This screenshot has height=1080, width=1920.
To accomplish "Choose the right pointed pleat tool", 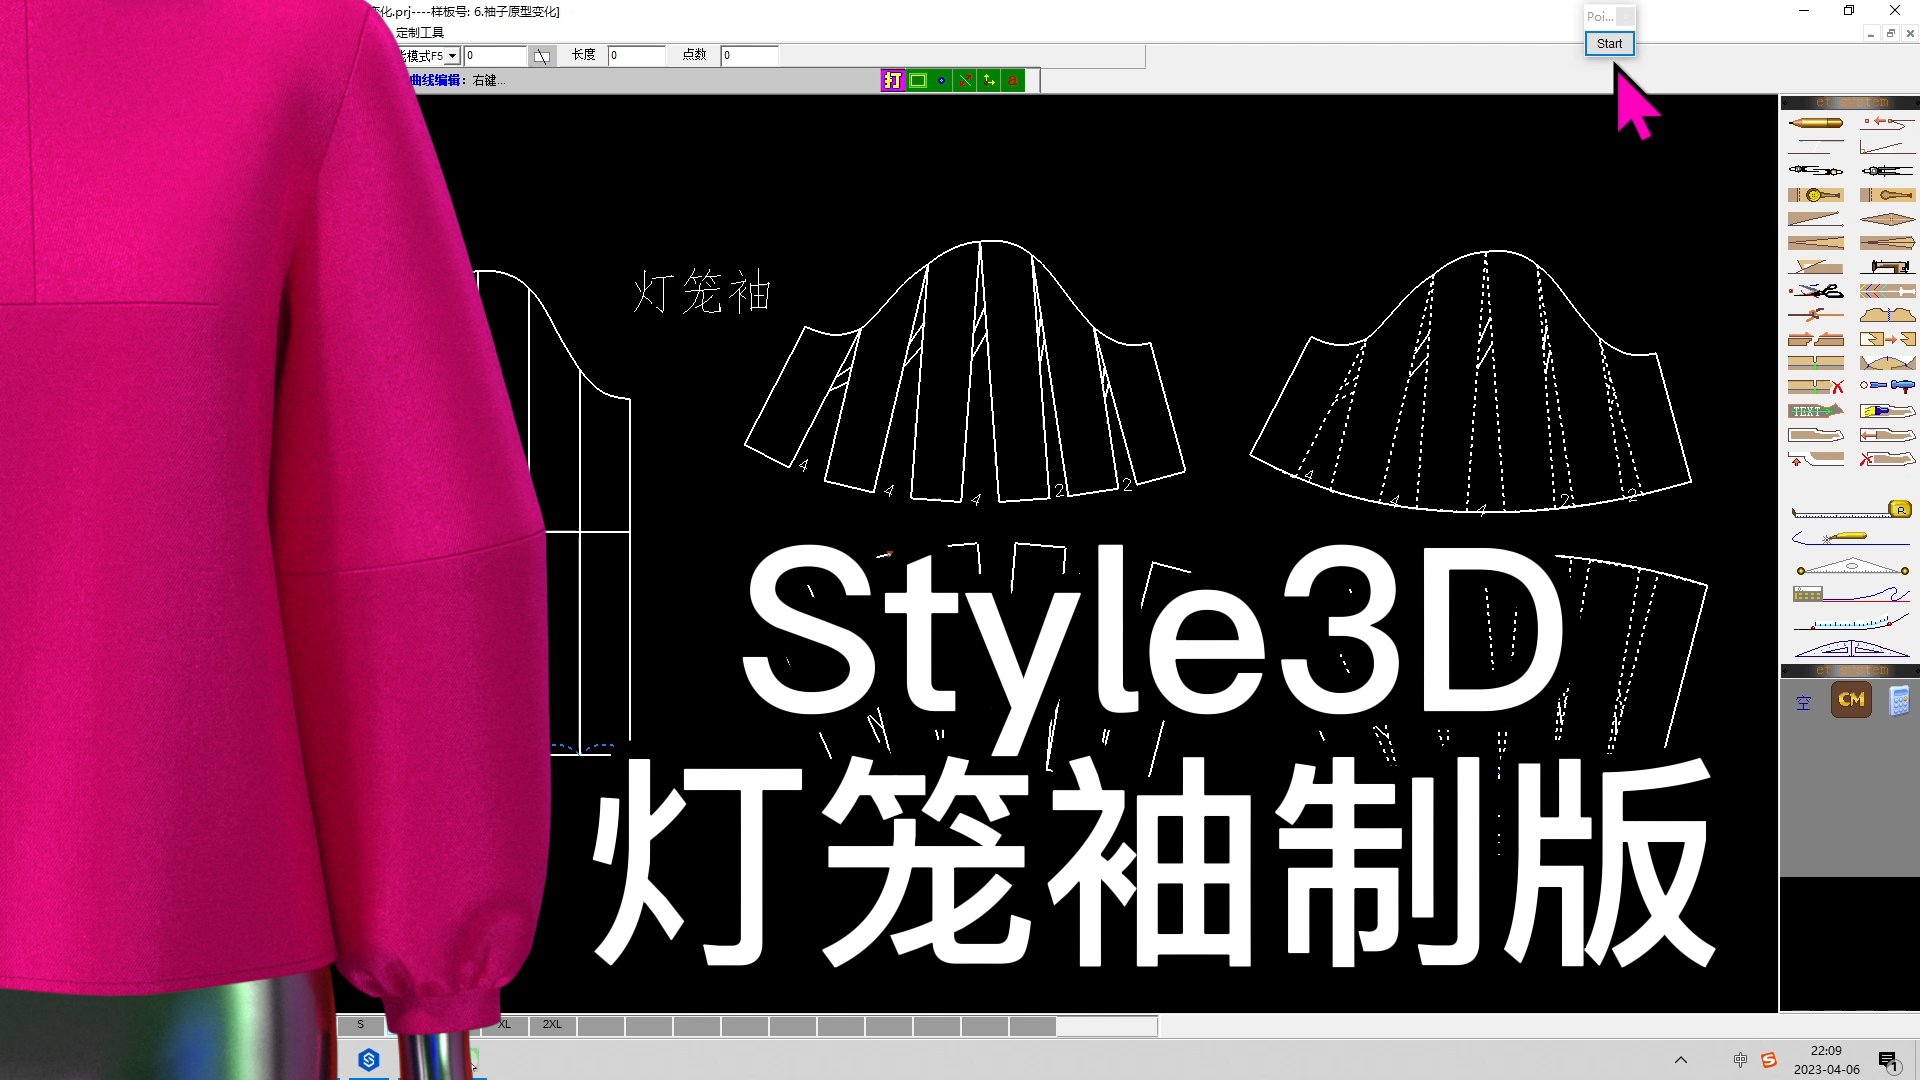I will point(1887,243).
